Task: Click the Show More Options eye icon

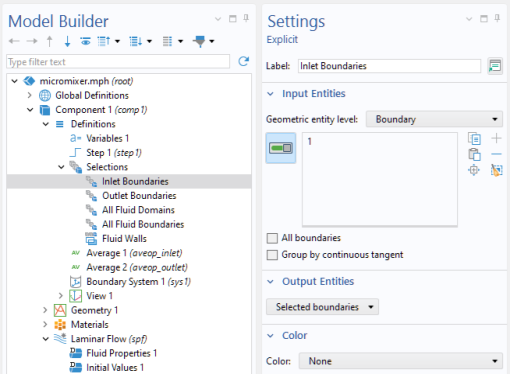Action: point(85,41)
